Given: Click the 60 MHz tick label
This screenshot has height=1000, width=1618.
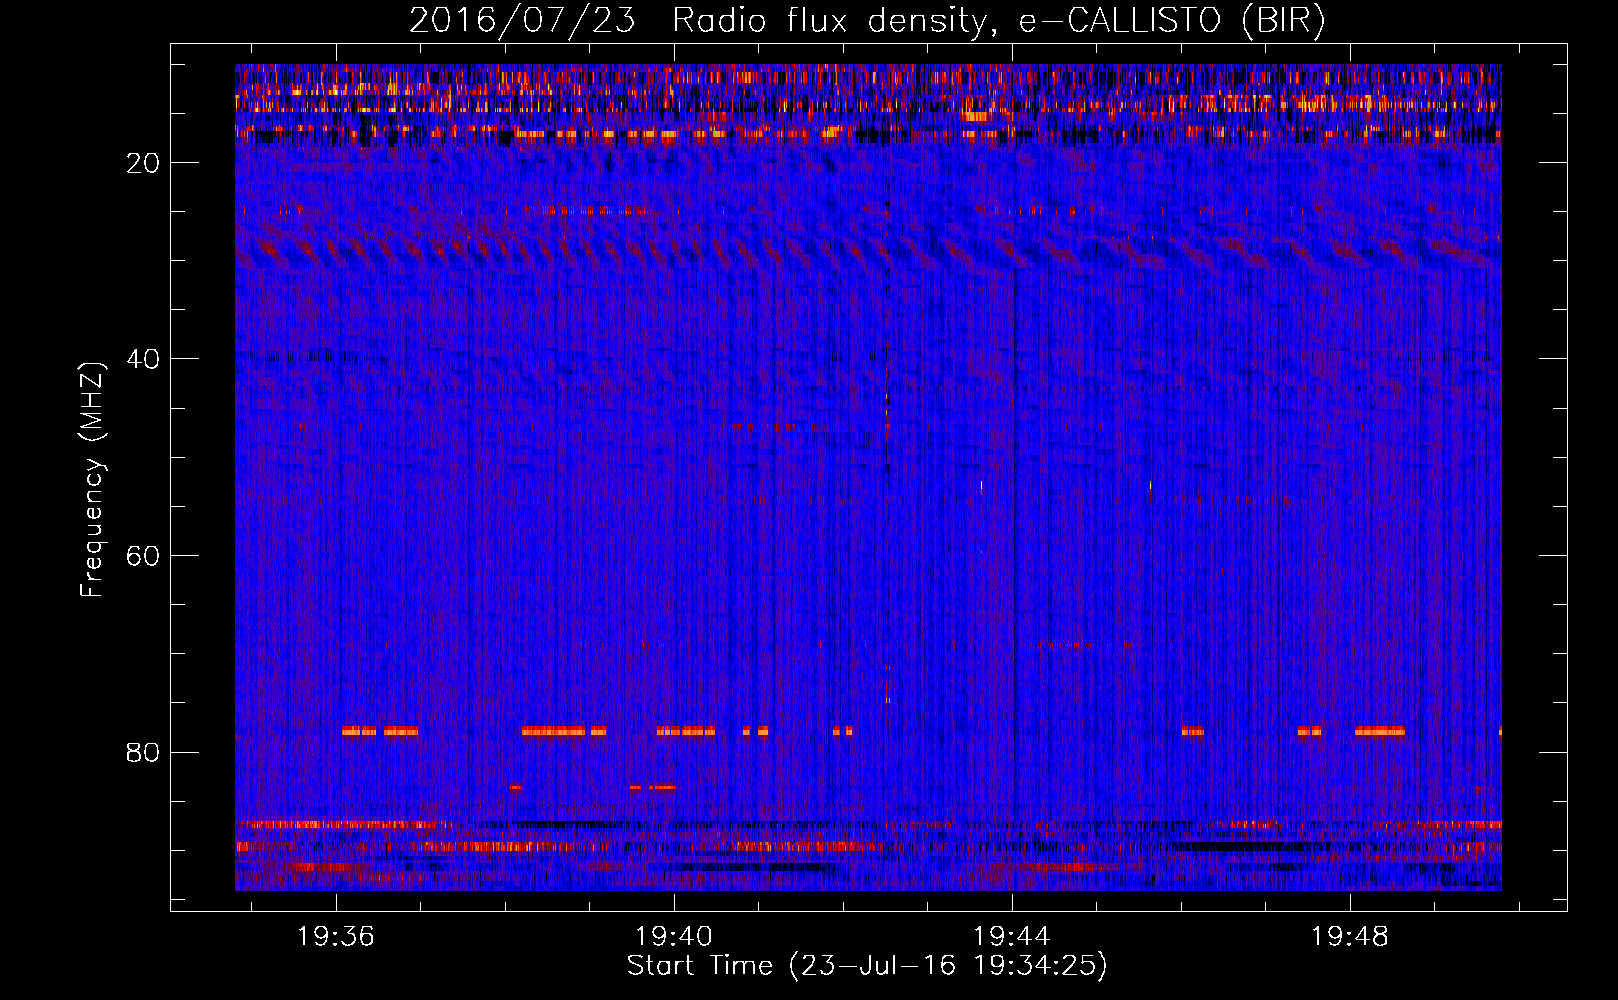Looking at the screenshot, I should click(144, 556).
